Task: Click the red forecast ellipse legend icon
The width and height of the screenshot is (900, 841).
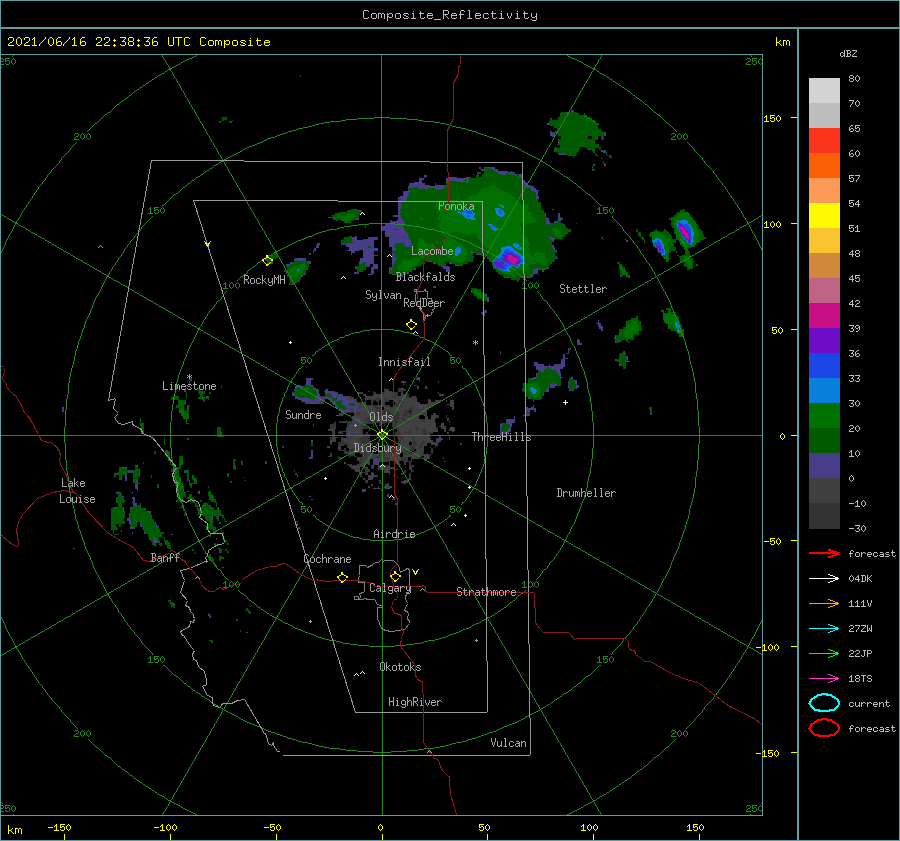Action: coord(824,728)
